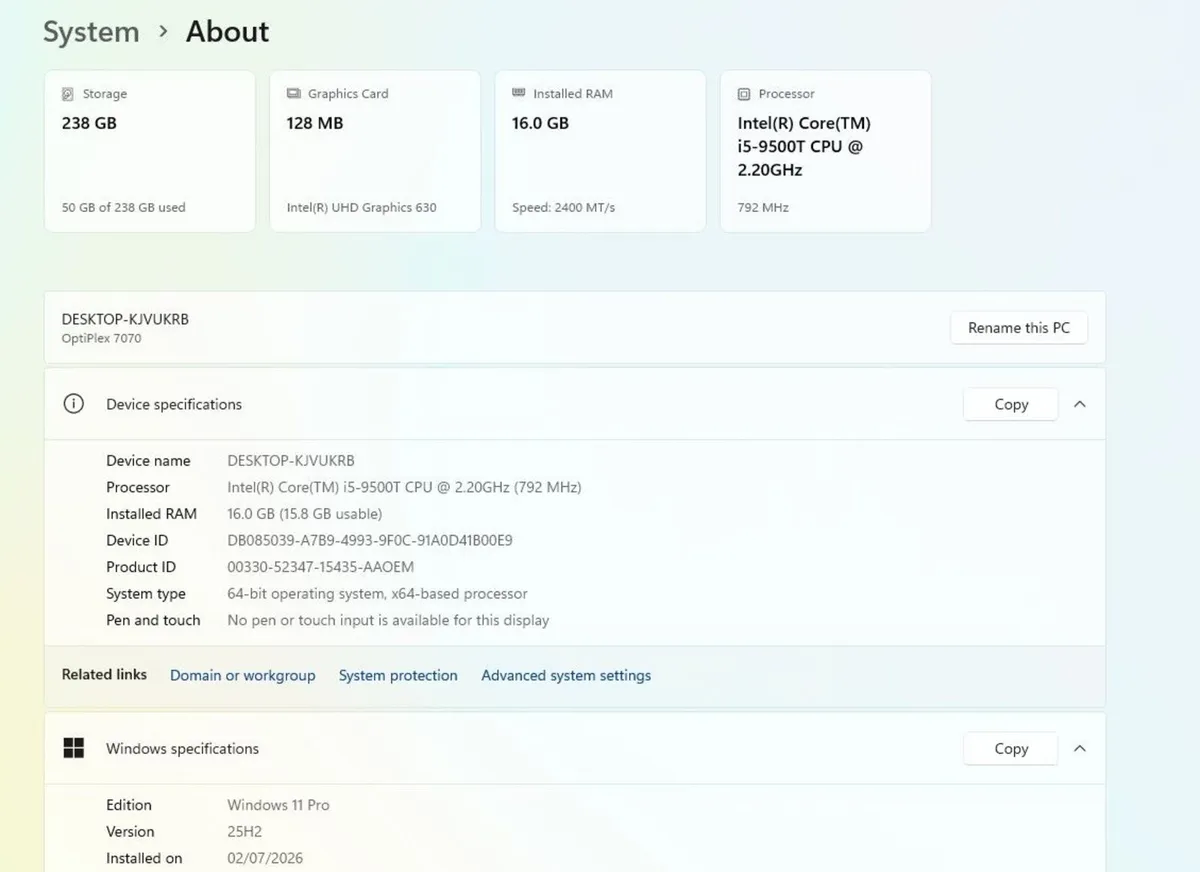The height and width of the screenshot is (872, 1200).
Task: Select the Device ID value DB085039-A7B9...
Action: pos(370,541)
